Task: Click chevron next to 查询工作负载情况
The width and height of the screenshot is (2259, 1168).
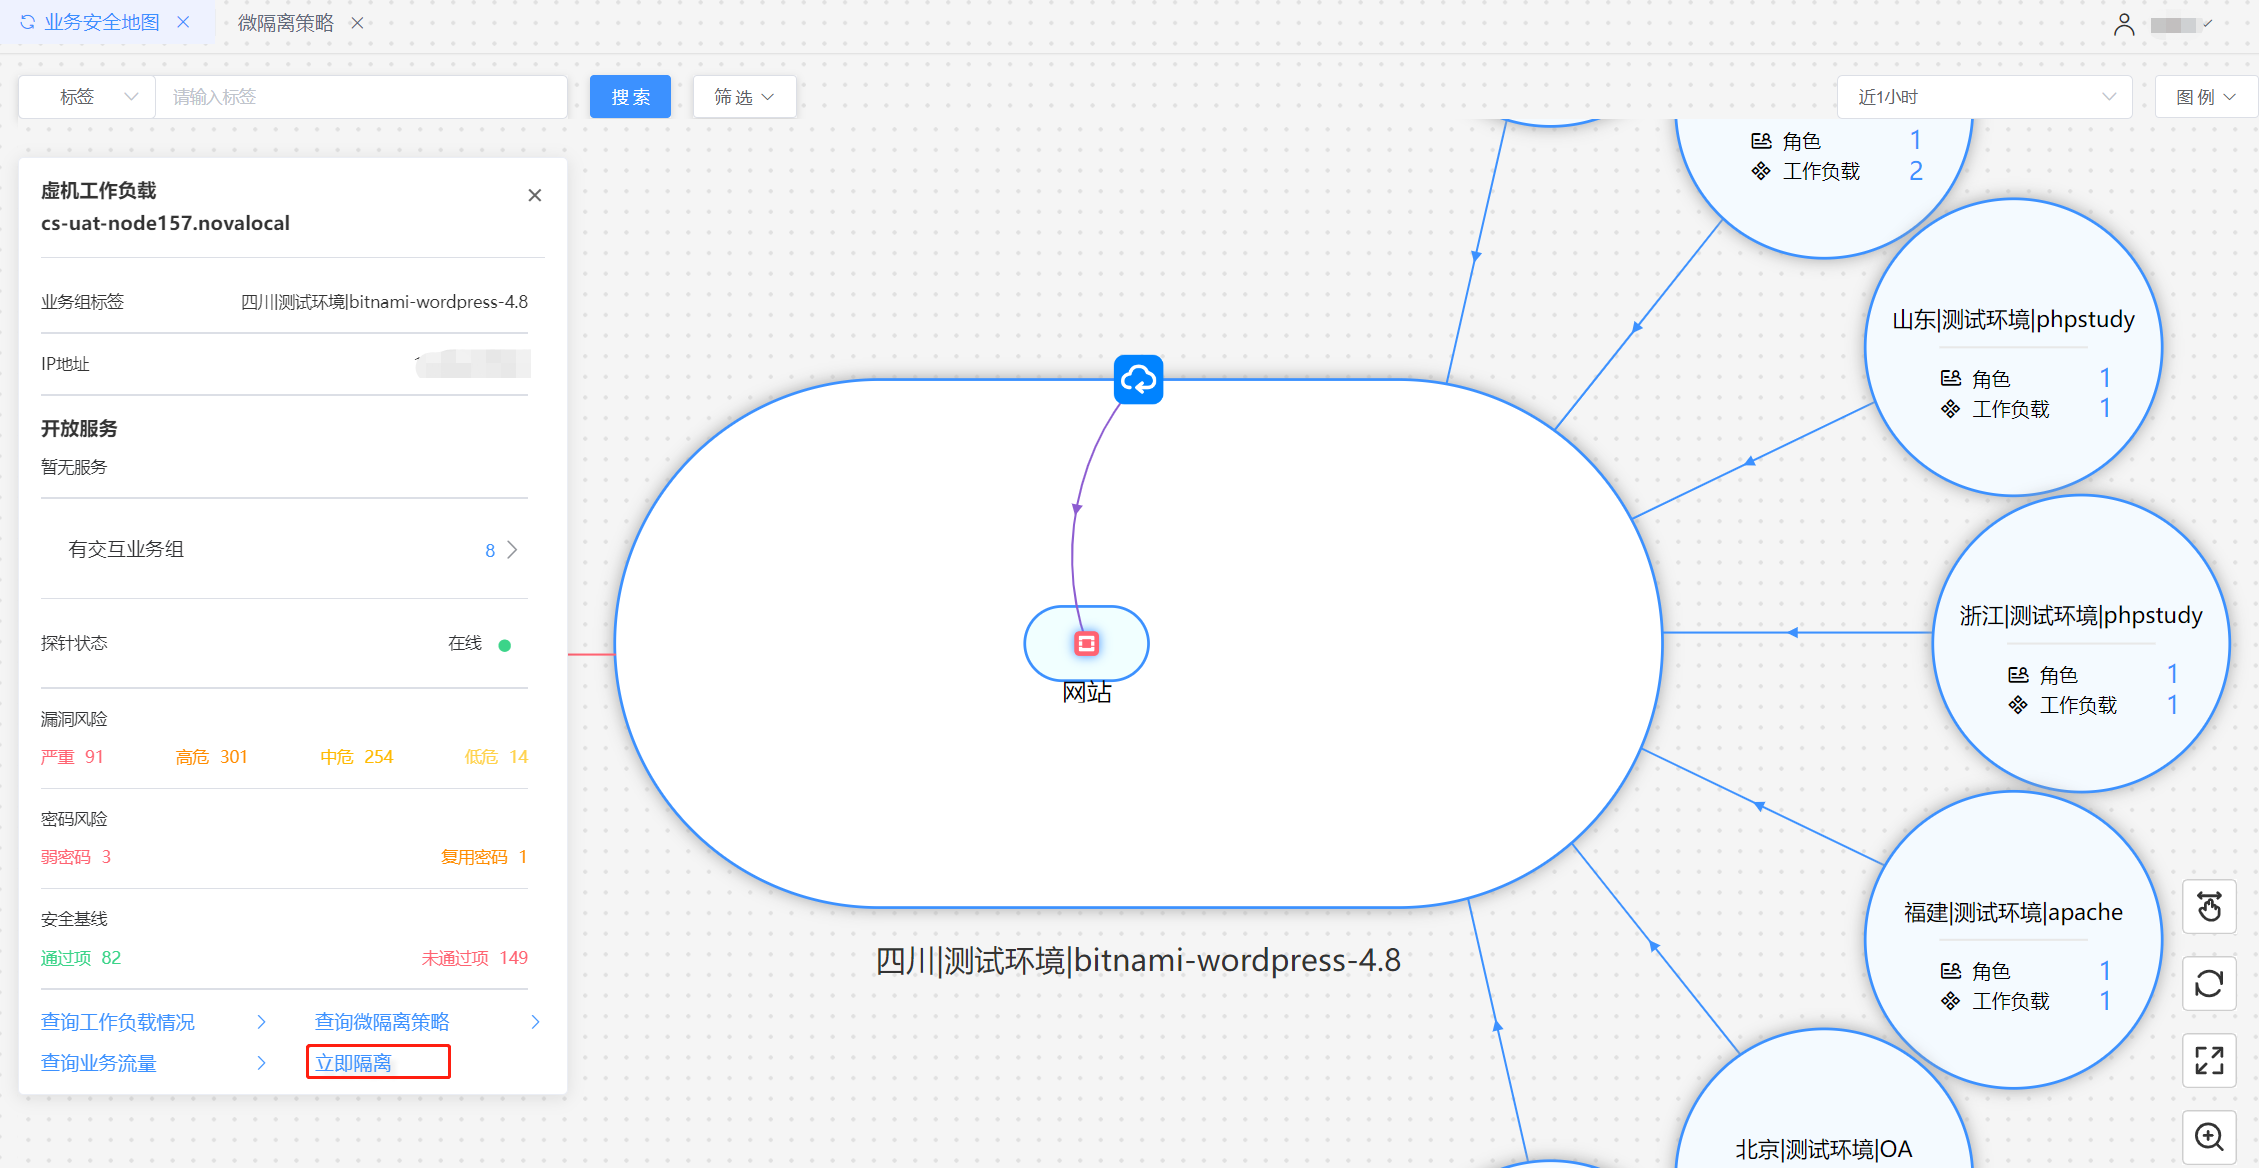Action: coord(261,1022)
